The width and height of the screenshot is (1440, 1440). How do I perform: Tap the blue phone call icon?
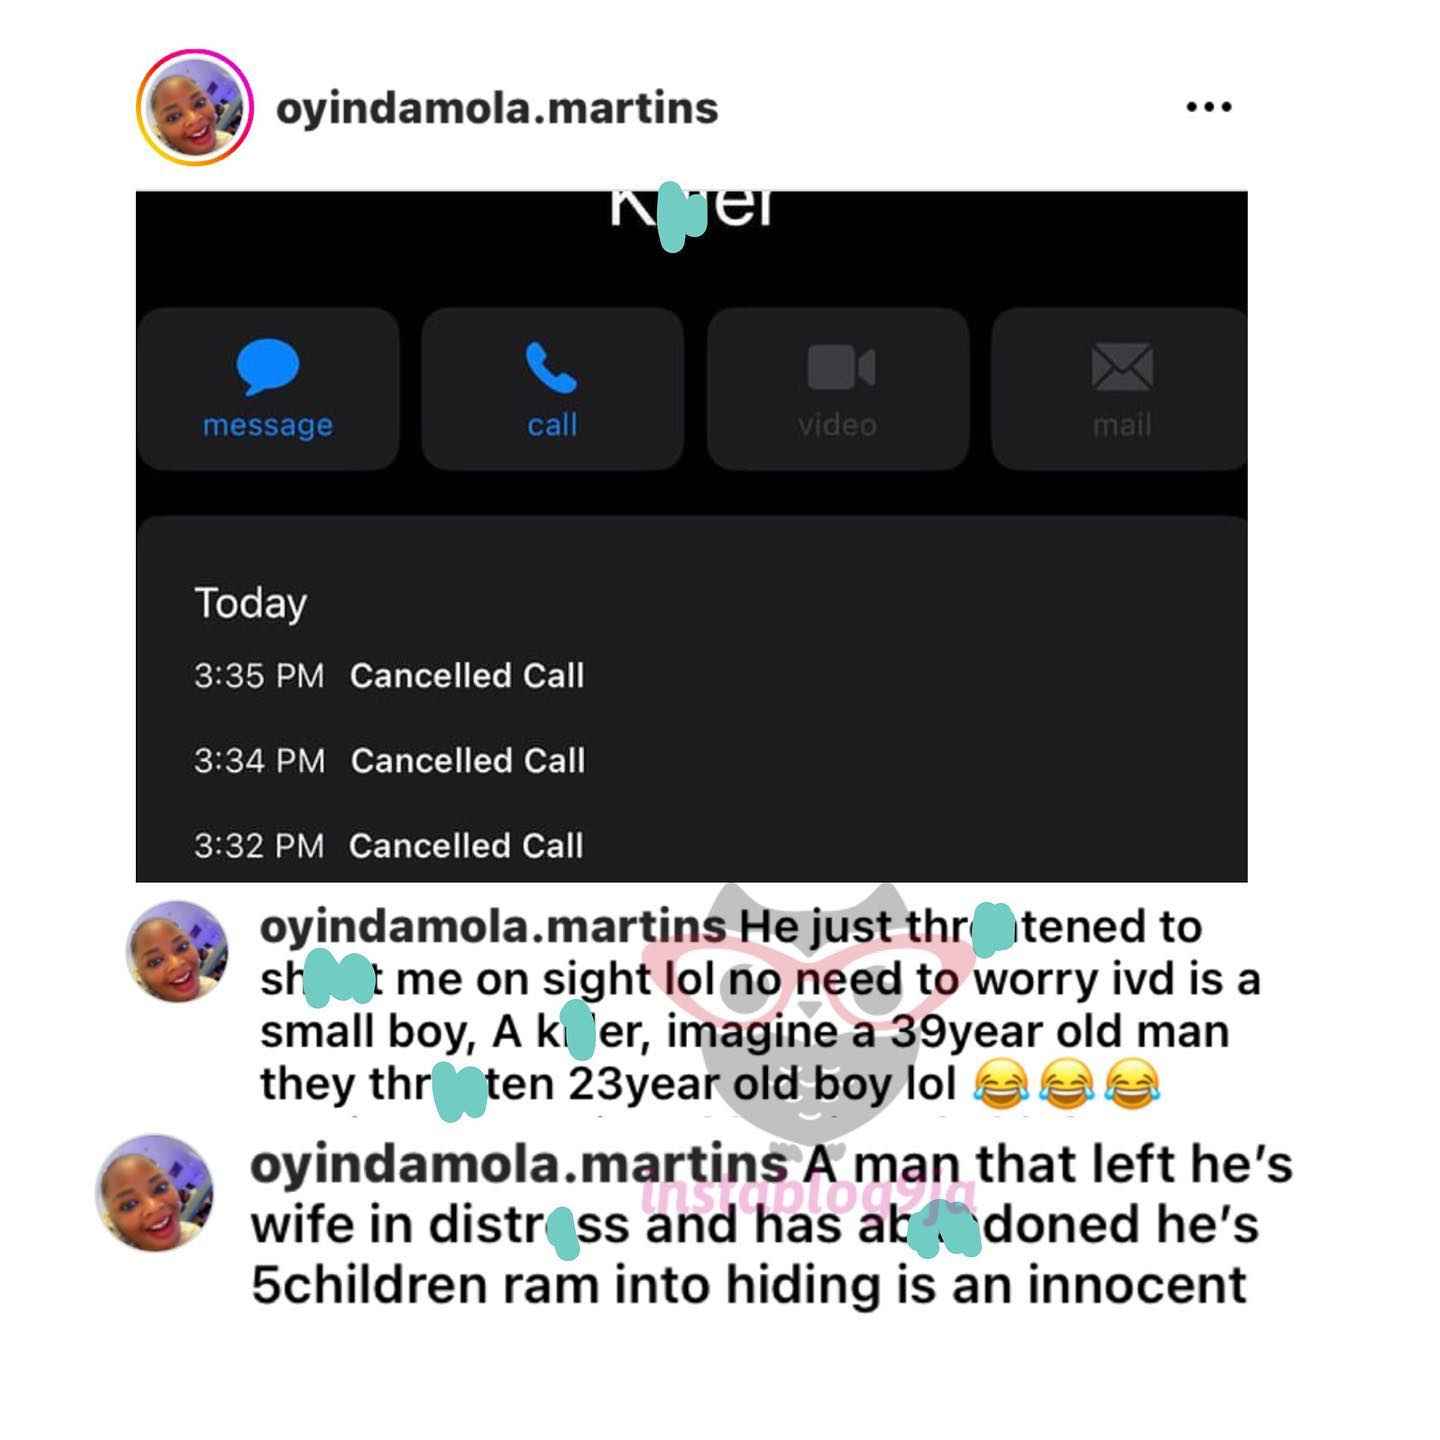[x=552, y=367]
